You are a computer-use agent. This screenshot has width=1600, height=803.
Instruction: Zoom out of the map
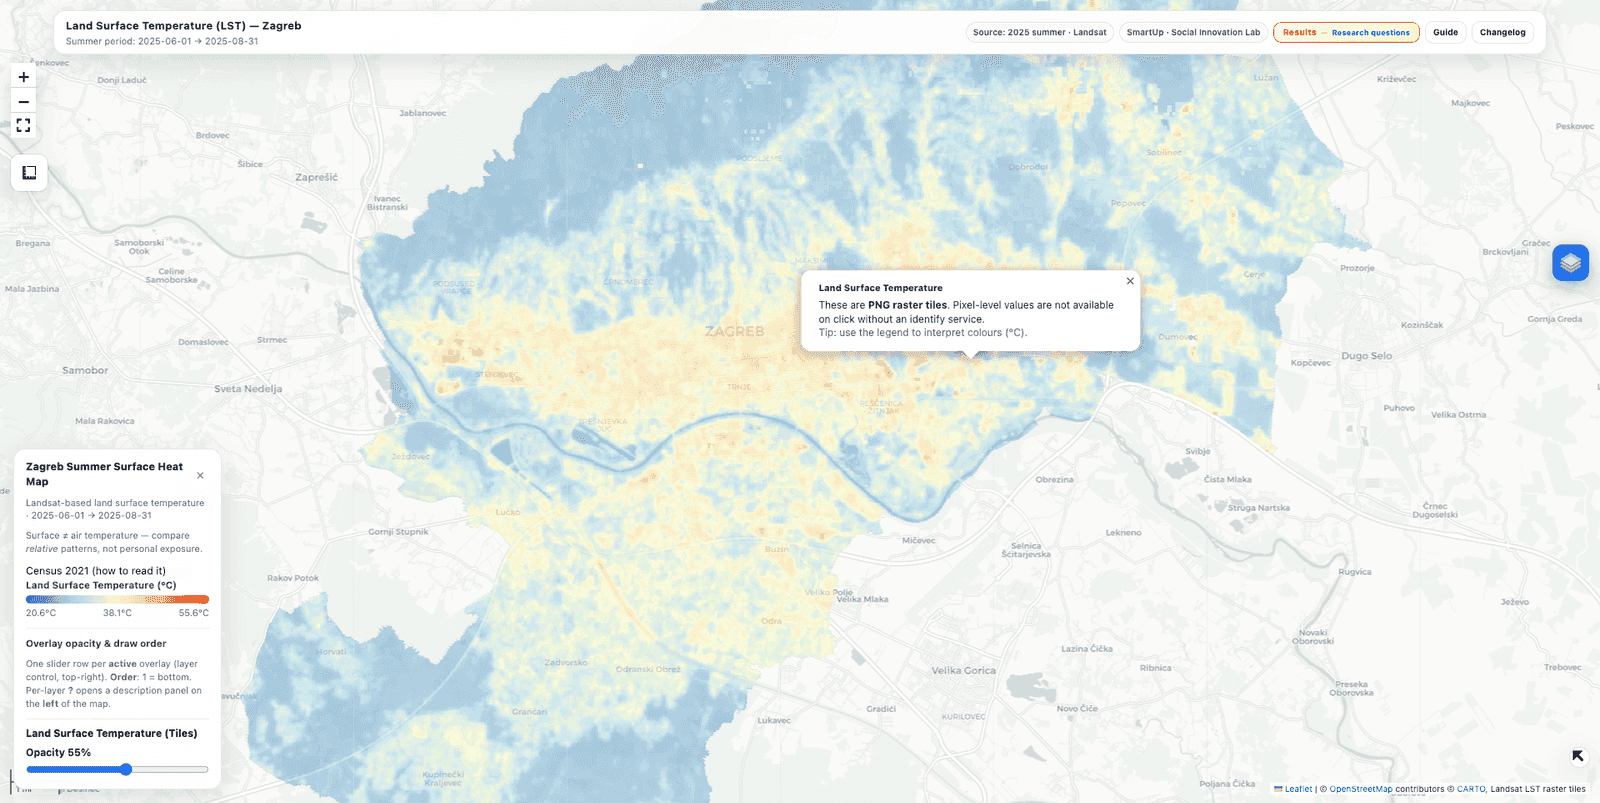tap(24, 101)
